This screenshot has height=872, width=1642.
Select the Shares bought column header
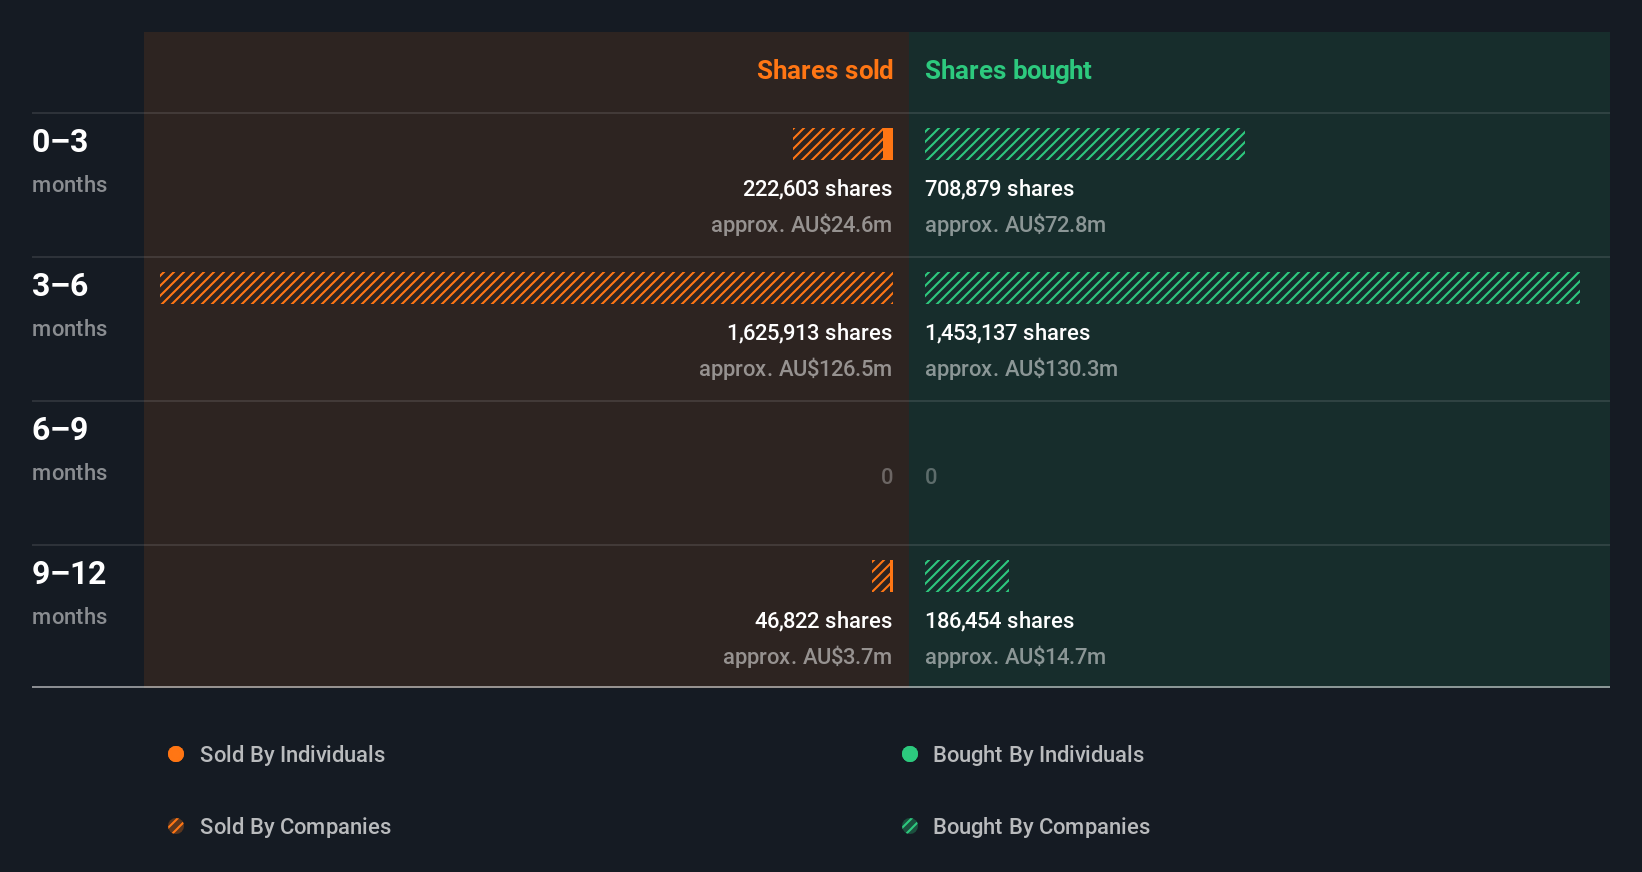click(x=1008, y=70)
